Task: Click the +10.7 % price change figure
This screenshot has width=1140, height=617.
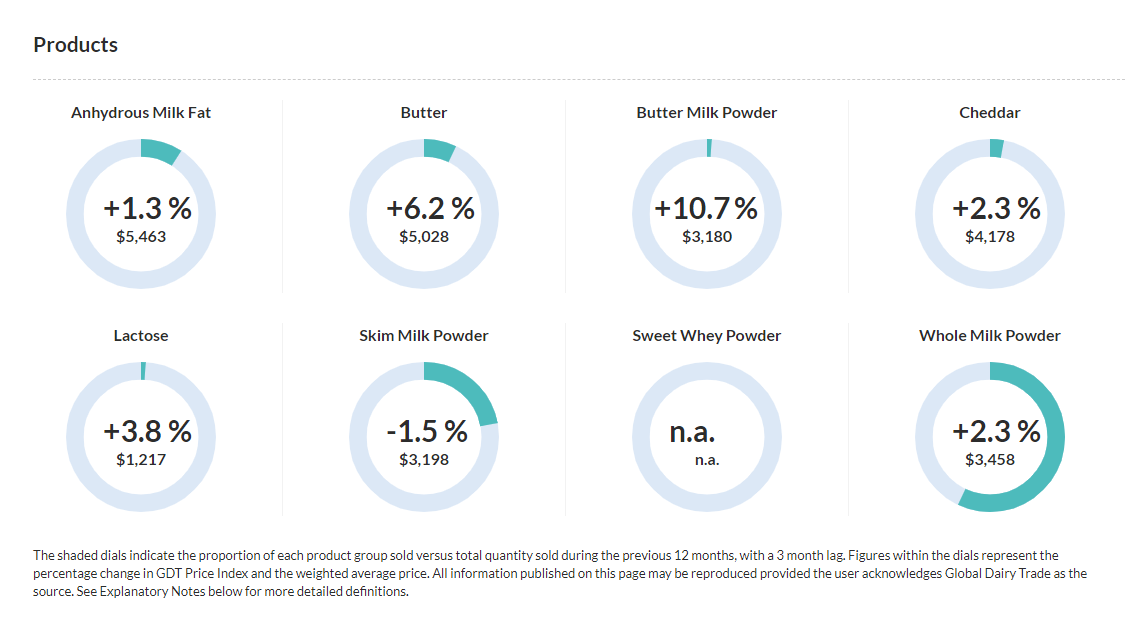Action: pos(706,209)
